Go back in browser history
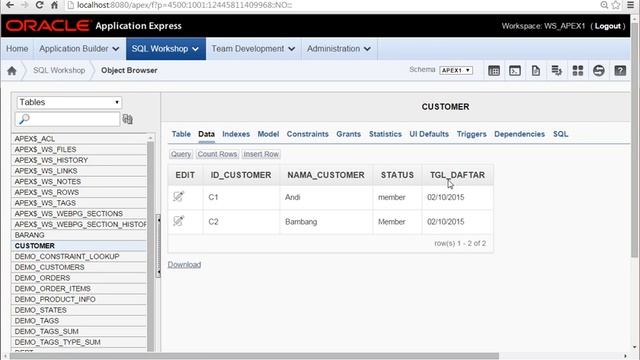This screenshot has width=640, height=360. 10,5
